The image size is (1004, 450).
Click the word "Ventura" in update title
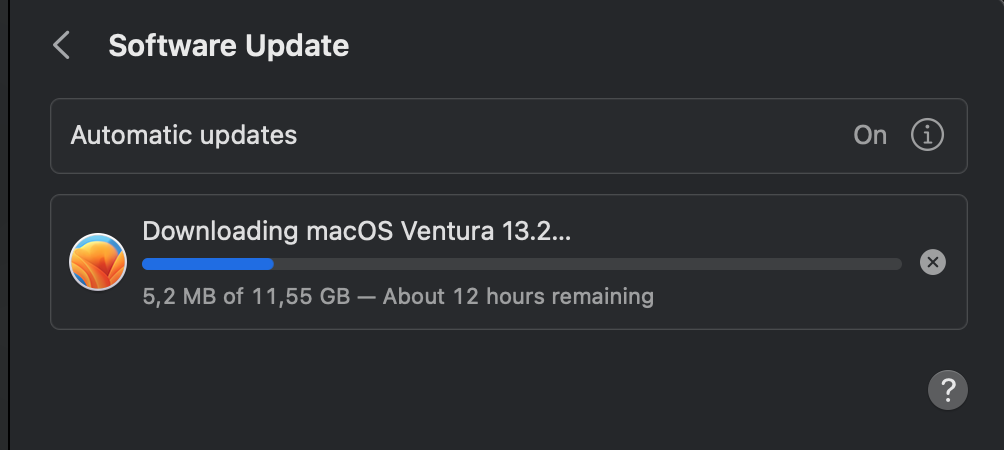coord(446,231)
